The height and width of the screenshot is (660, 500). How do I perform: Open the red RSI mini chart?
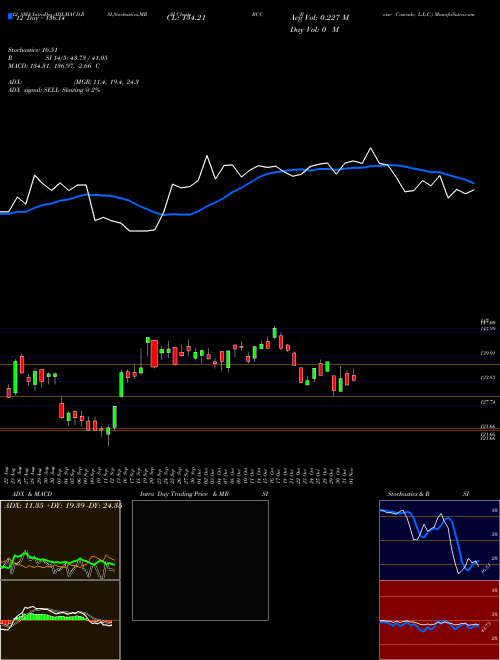tap(439, 620)
